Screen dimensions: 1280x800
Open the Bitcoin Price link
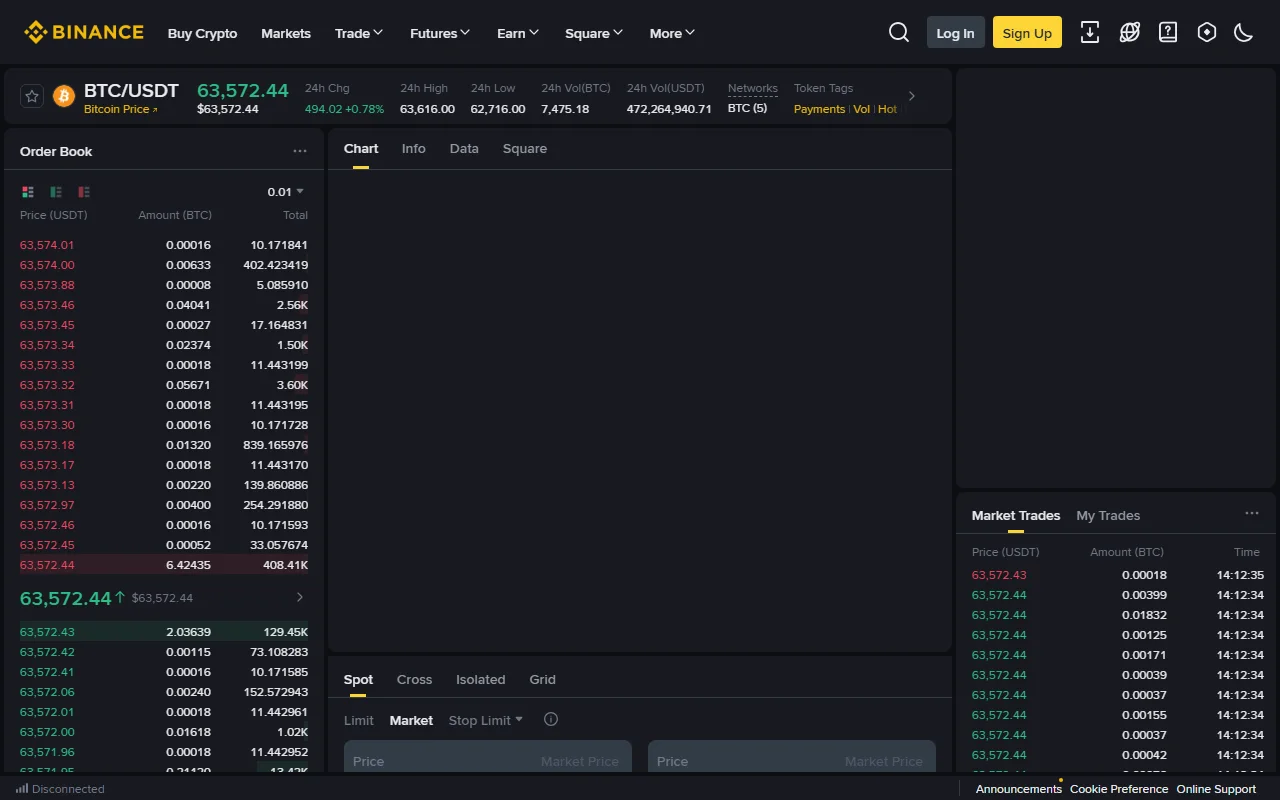[x=120, y=109]
